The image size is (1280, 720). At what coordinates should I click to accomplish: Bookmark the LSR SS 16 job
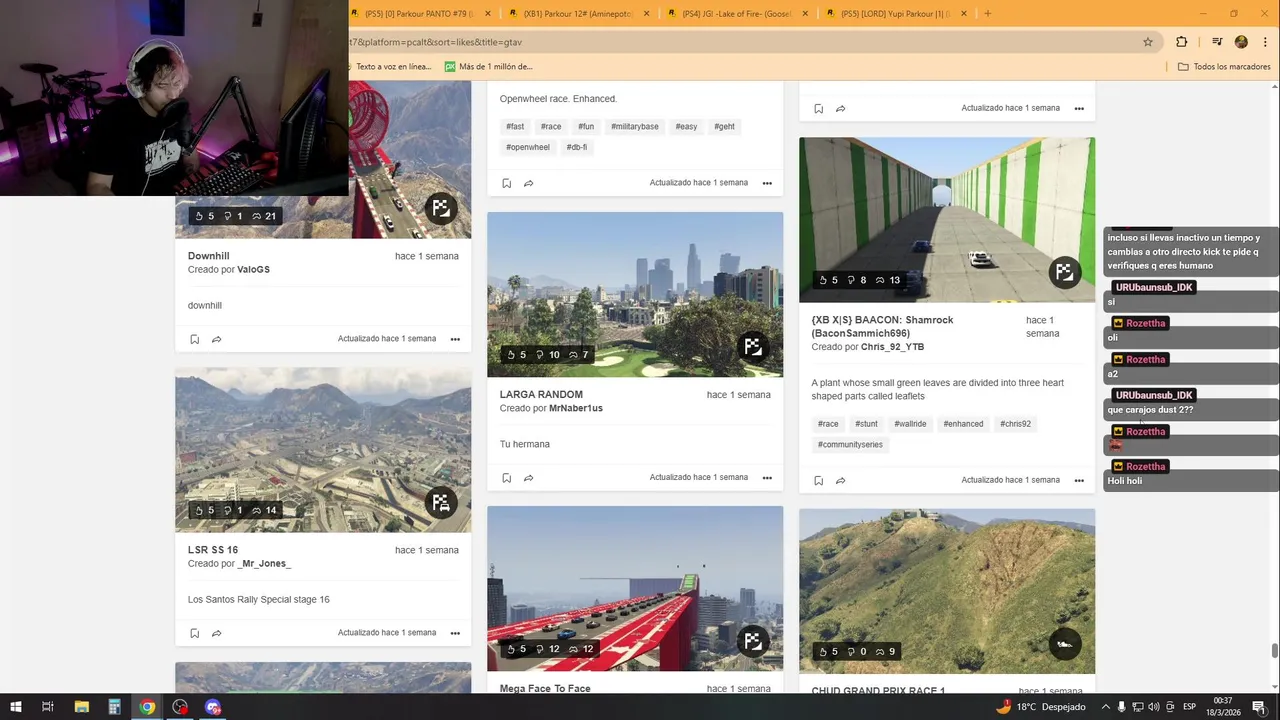point(194,633)
